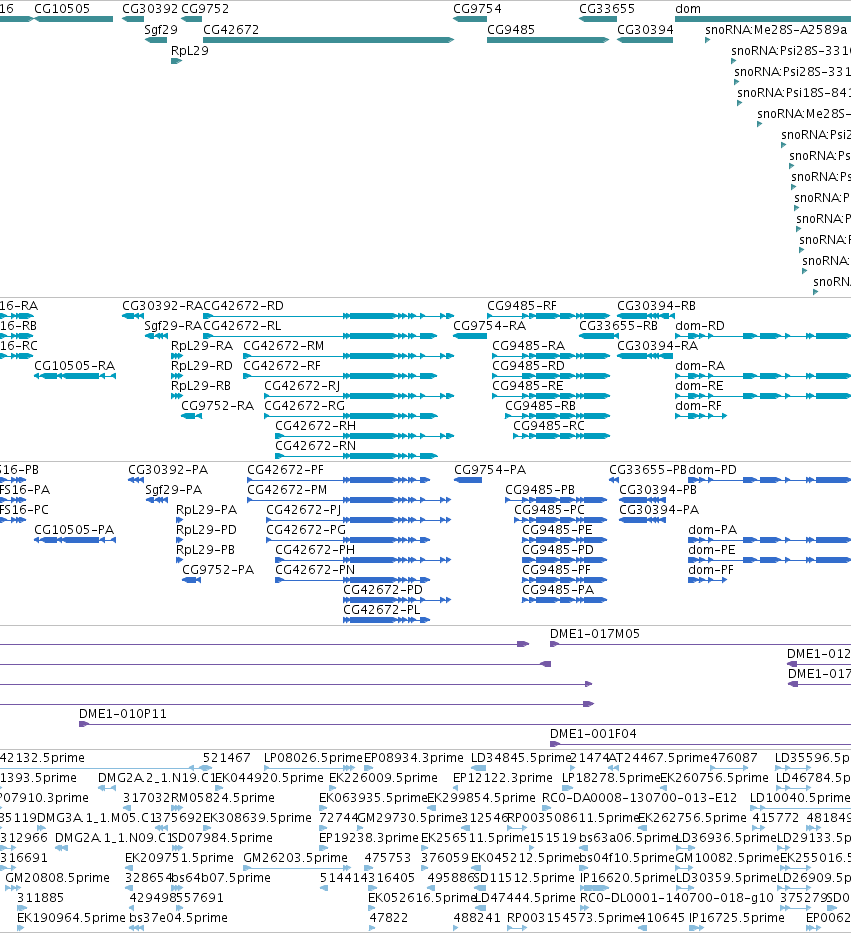851x933 pixels.
Task: Click transcript CG9485-RF
Action: tap(549, 316)
